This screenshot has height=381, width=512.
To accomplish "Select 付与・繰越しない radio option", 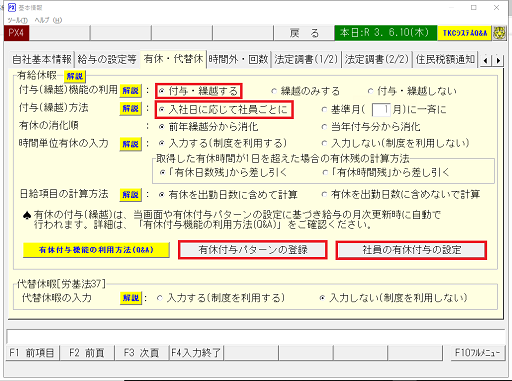I will pyautogui.click(x=412, y=91).
